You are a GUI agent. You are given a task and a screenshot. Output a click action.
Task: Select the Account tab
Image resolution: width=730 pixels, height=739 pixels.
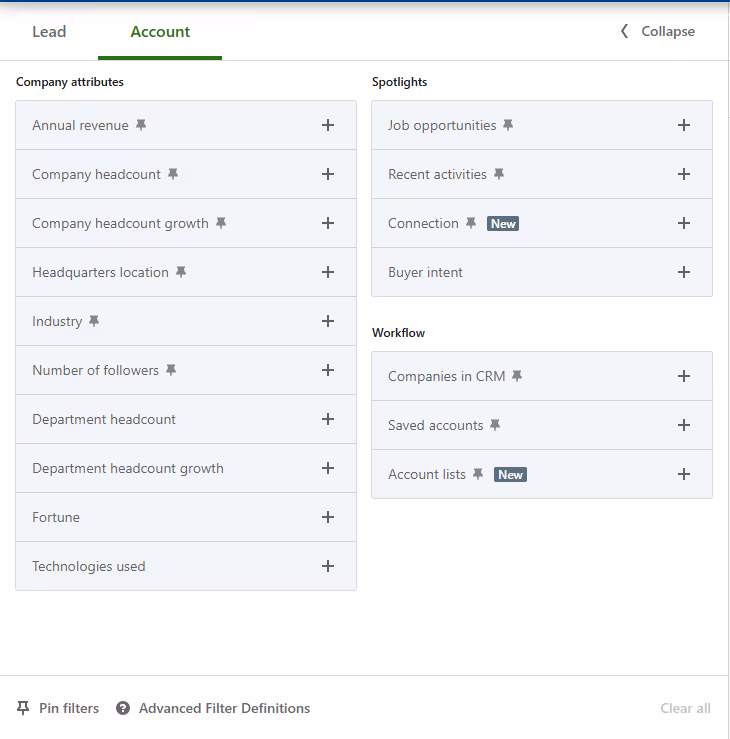point(160,32)
